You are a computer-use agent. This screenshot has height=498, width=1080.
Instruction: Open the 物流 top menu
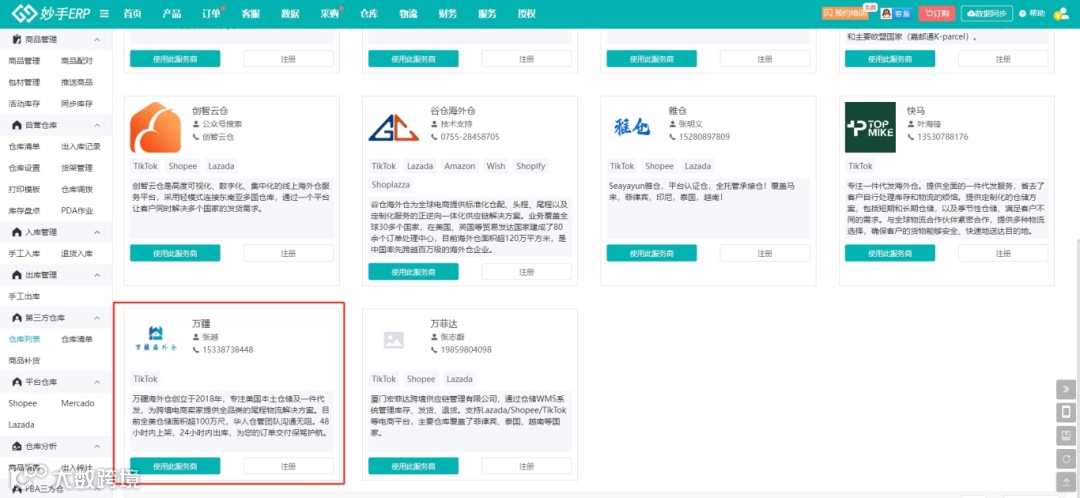408,14
